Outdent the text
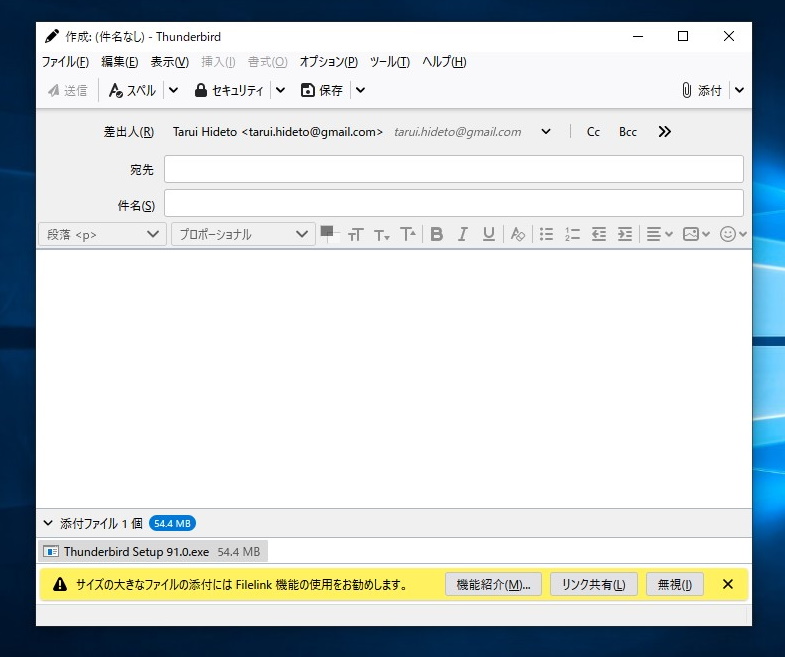Screen dimensions: 785x657 click(x=598, y=234)
